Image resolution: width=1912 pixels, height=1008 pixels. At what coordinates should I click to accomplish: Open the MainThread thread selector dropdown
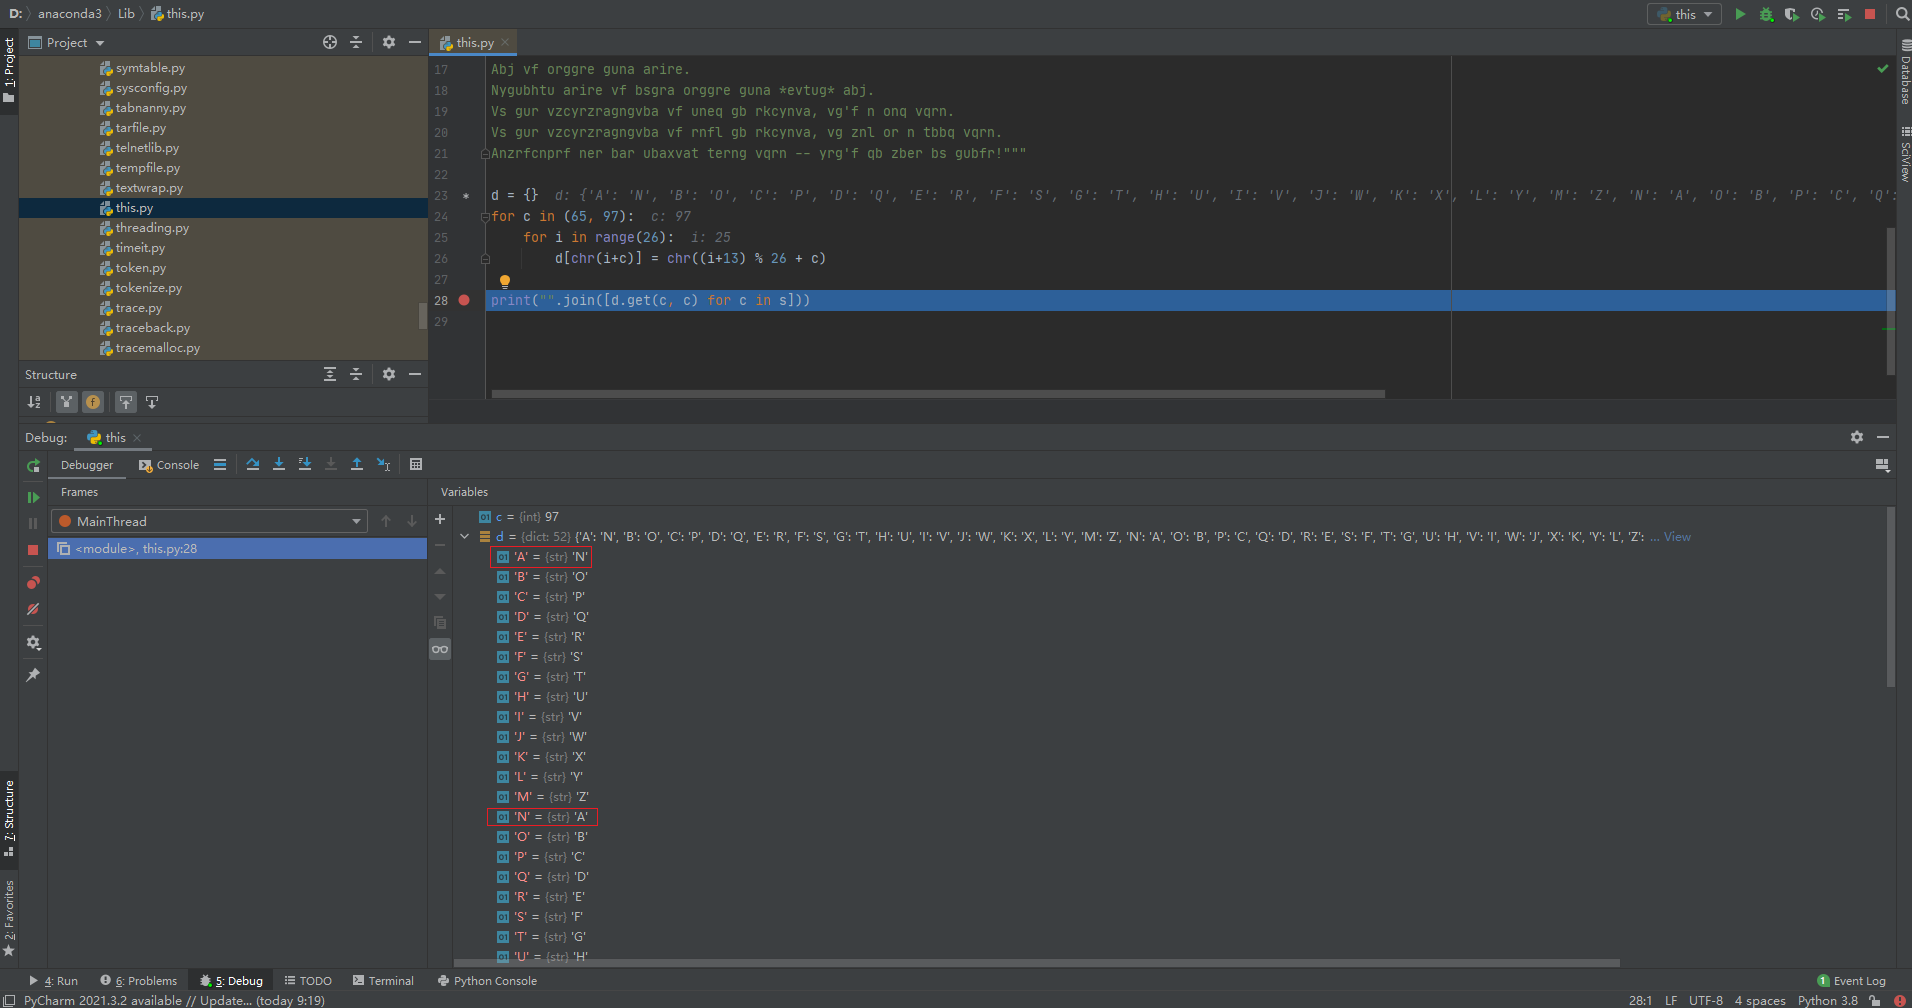[211, 521]
